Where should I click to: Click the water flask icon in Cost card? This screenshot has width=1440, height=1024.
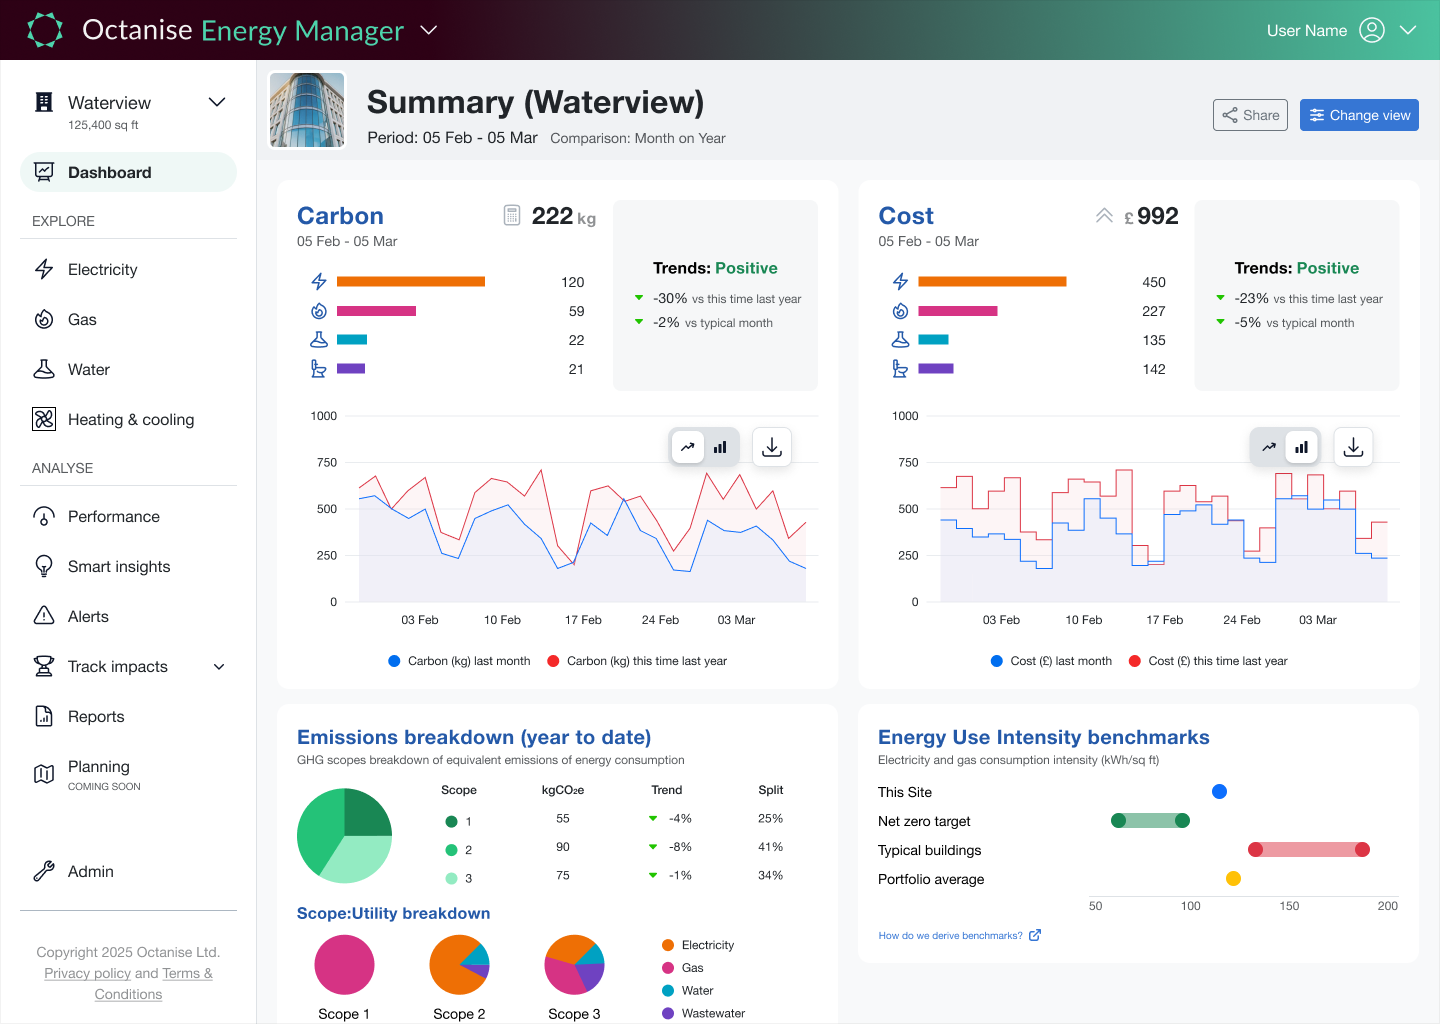pyautogui.click(x=900, y=340)
